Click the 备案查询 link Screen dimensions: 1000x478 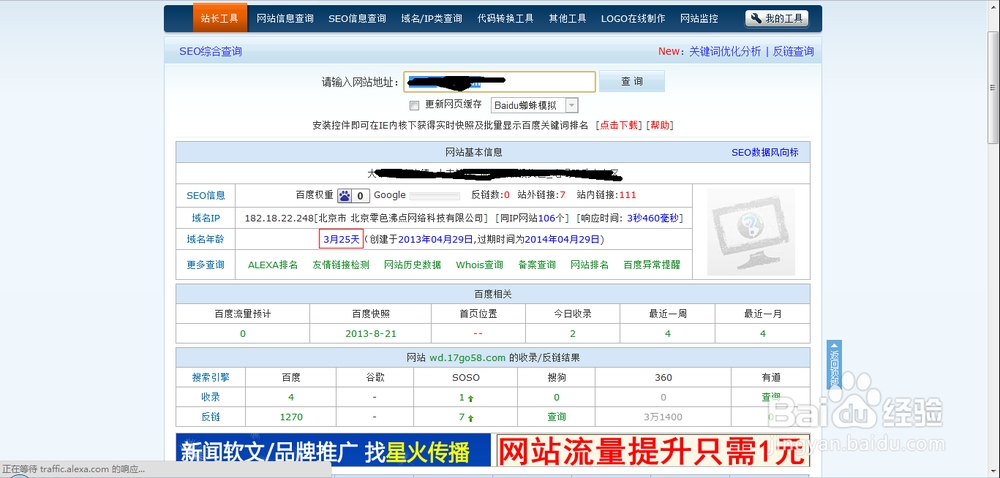pos(537,264)
